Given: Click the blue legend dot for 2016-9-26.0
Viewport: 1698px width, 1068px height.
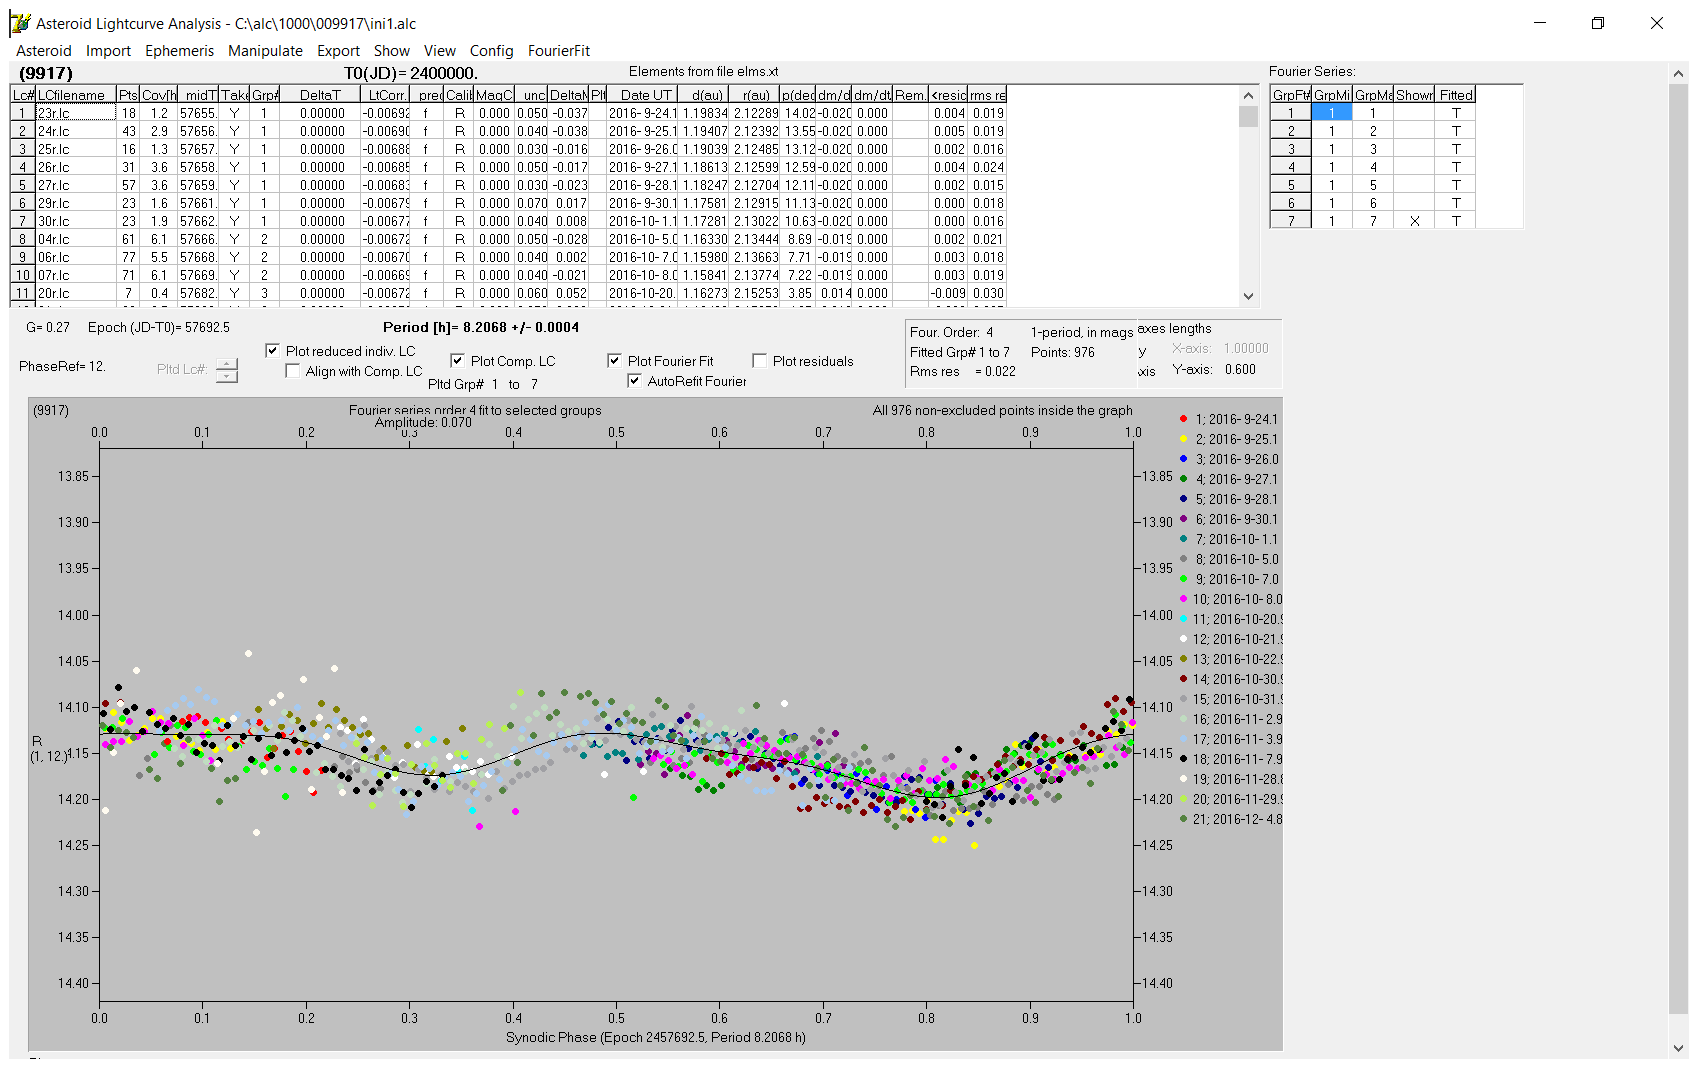Looking at the screenshot, I should click(1184, 459).
